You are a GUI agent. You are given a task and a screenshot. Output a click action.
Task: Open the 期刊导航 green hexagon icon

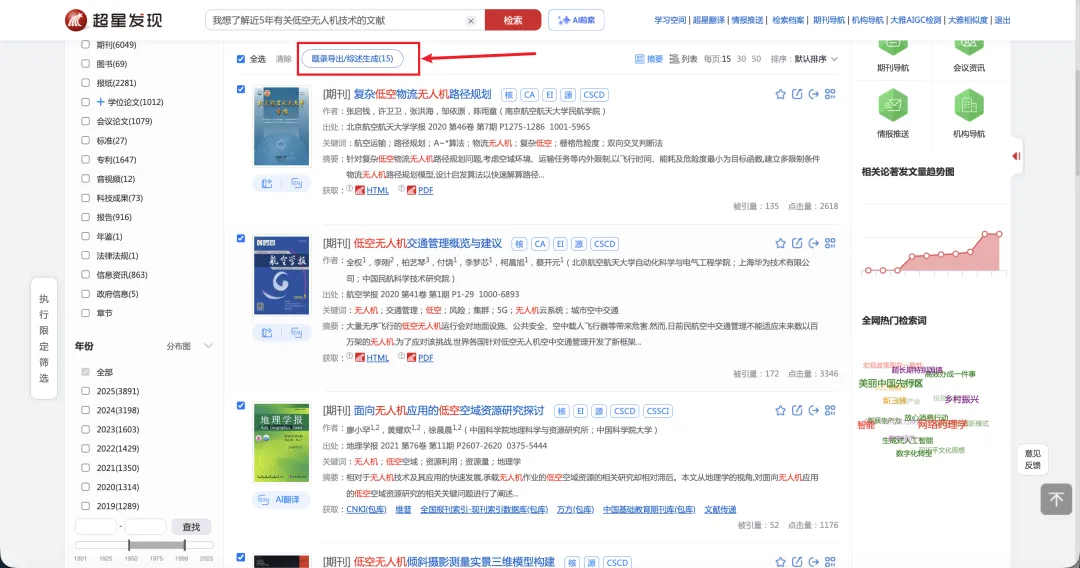(892, 43)
